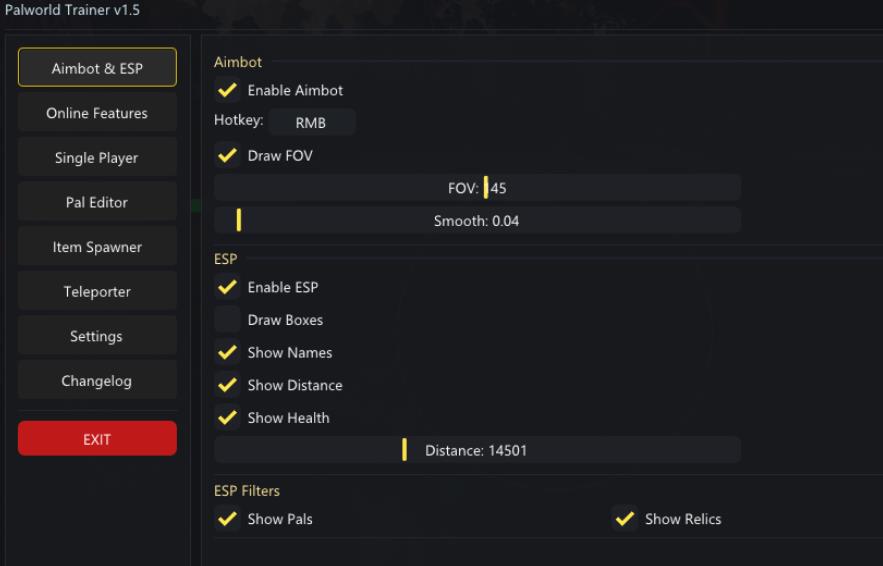Toggle the Show Health checkbox
Viewport: 883px width, 566px height.
click(228, 418)
